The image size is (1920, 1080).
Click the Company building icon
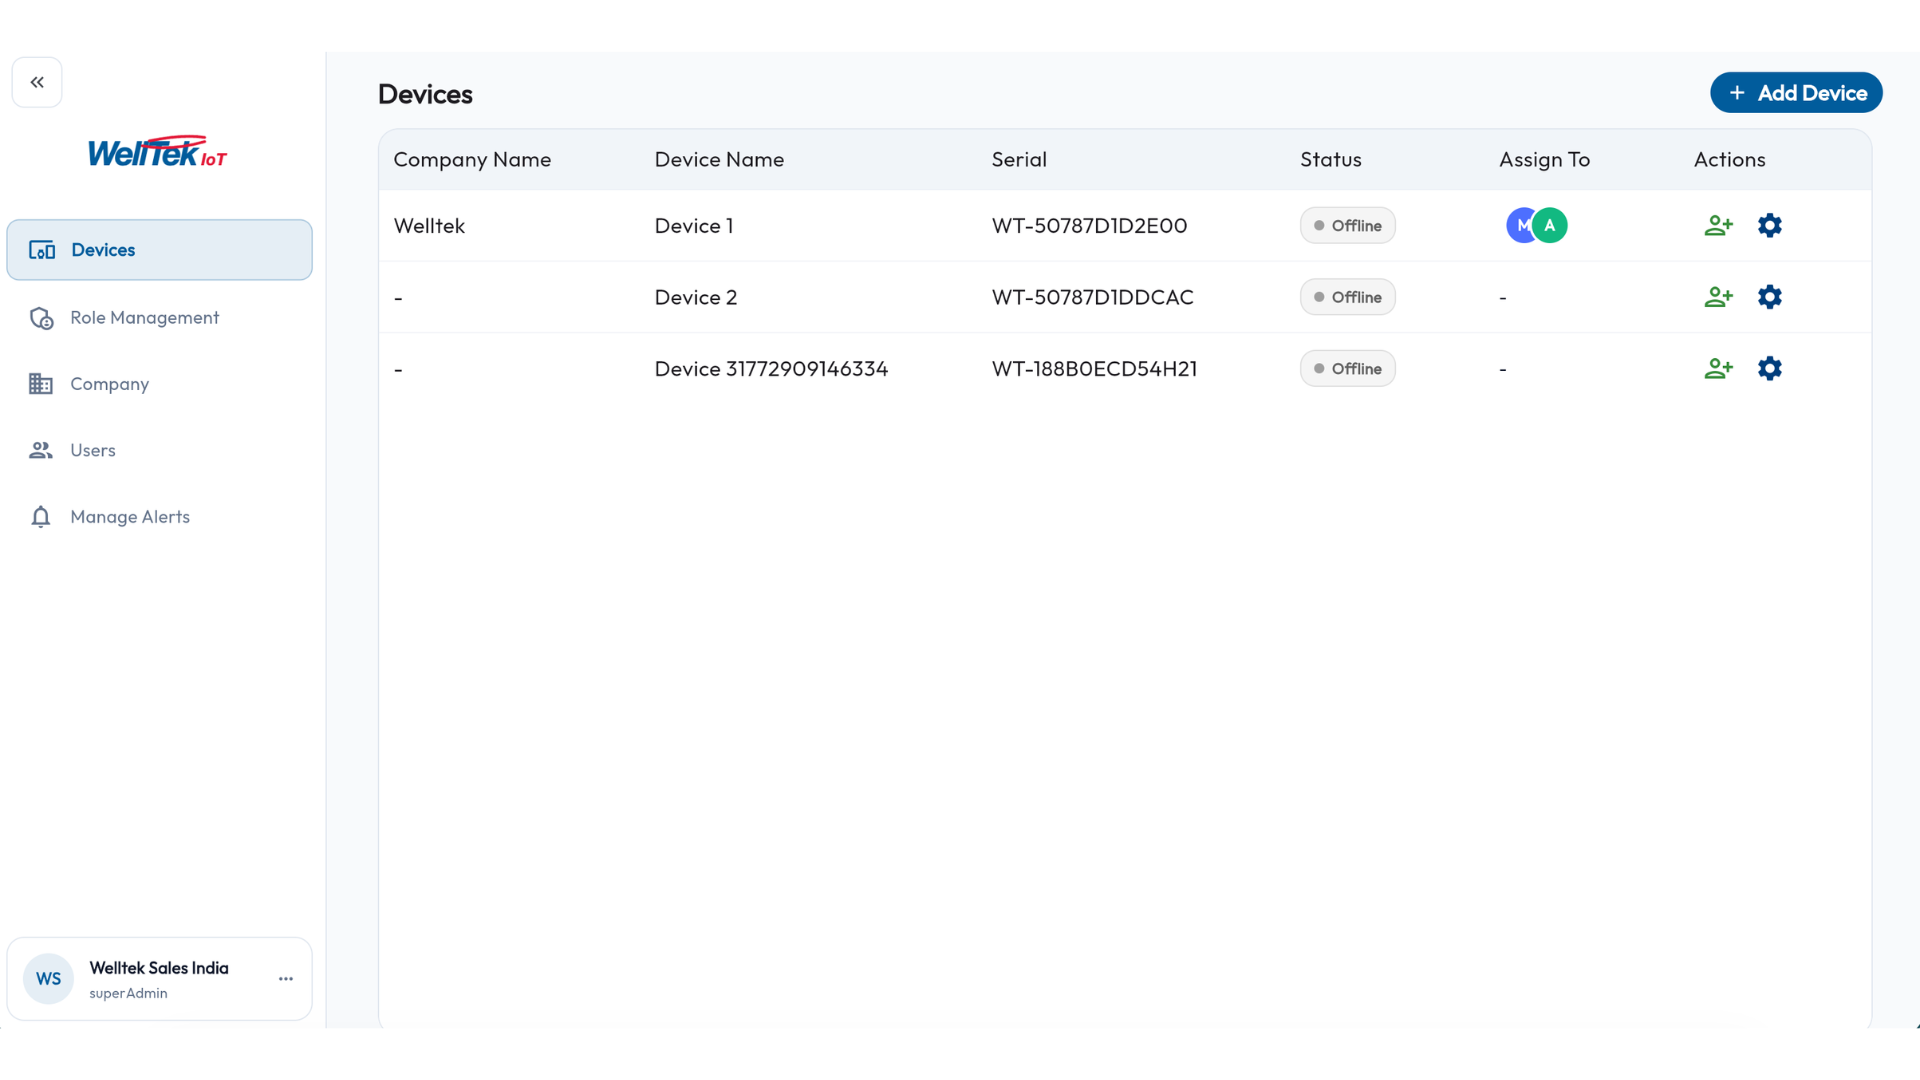tap(41, 384)
